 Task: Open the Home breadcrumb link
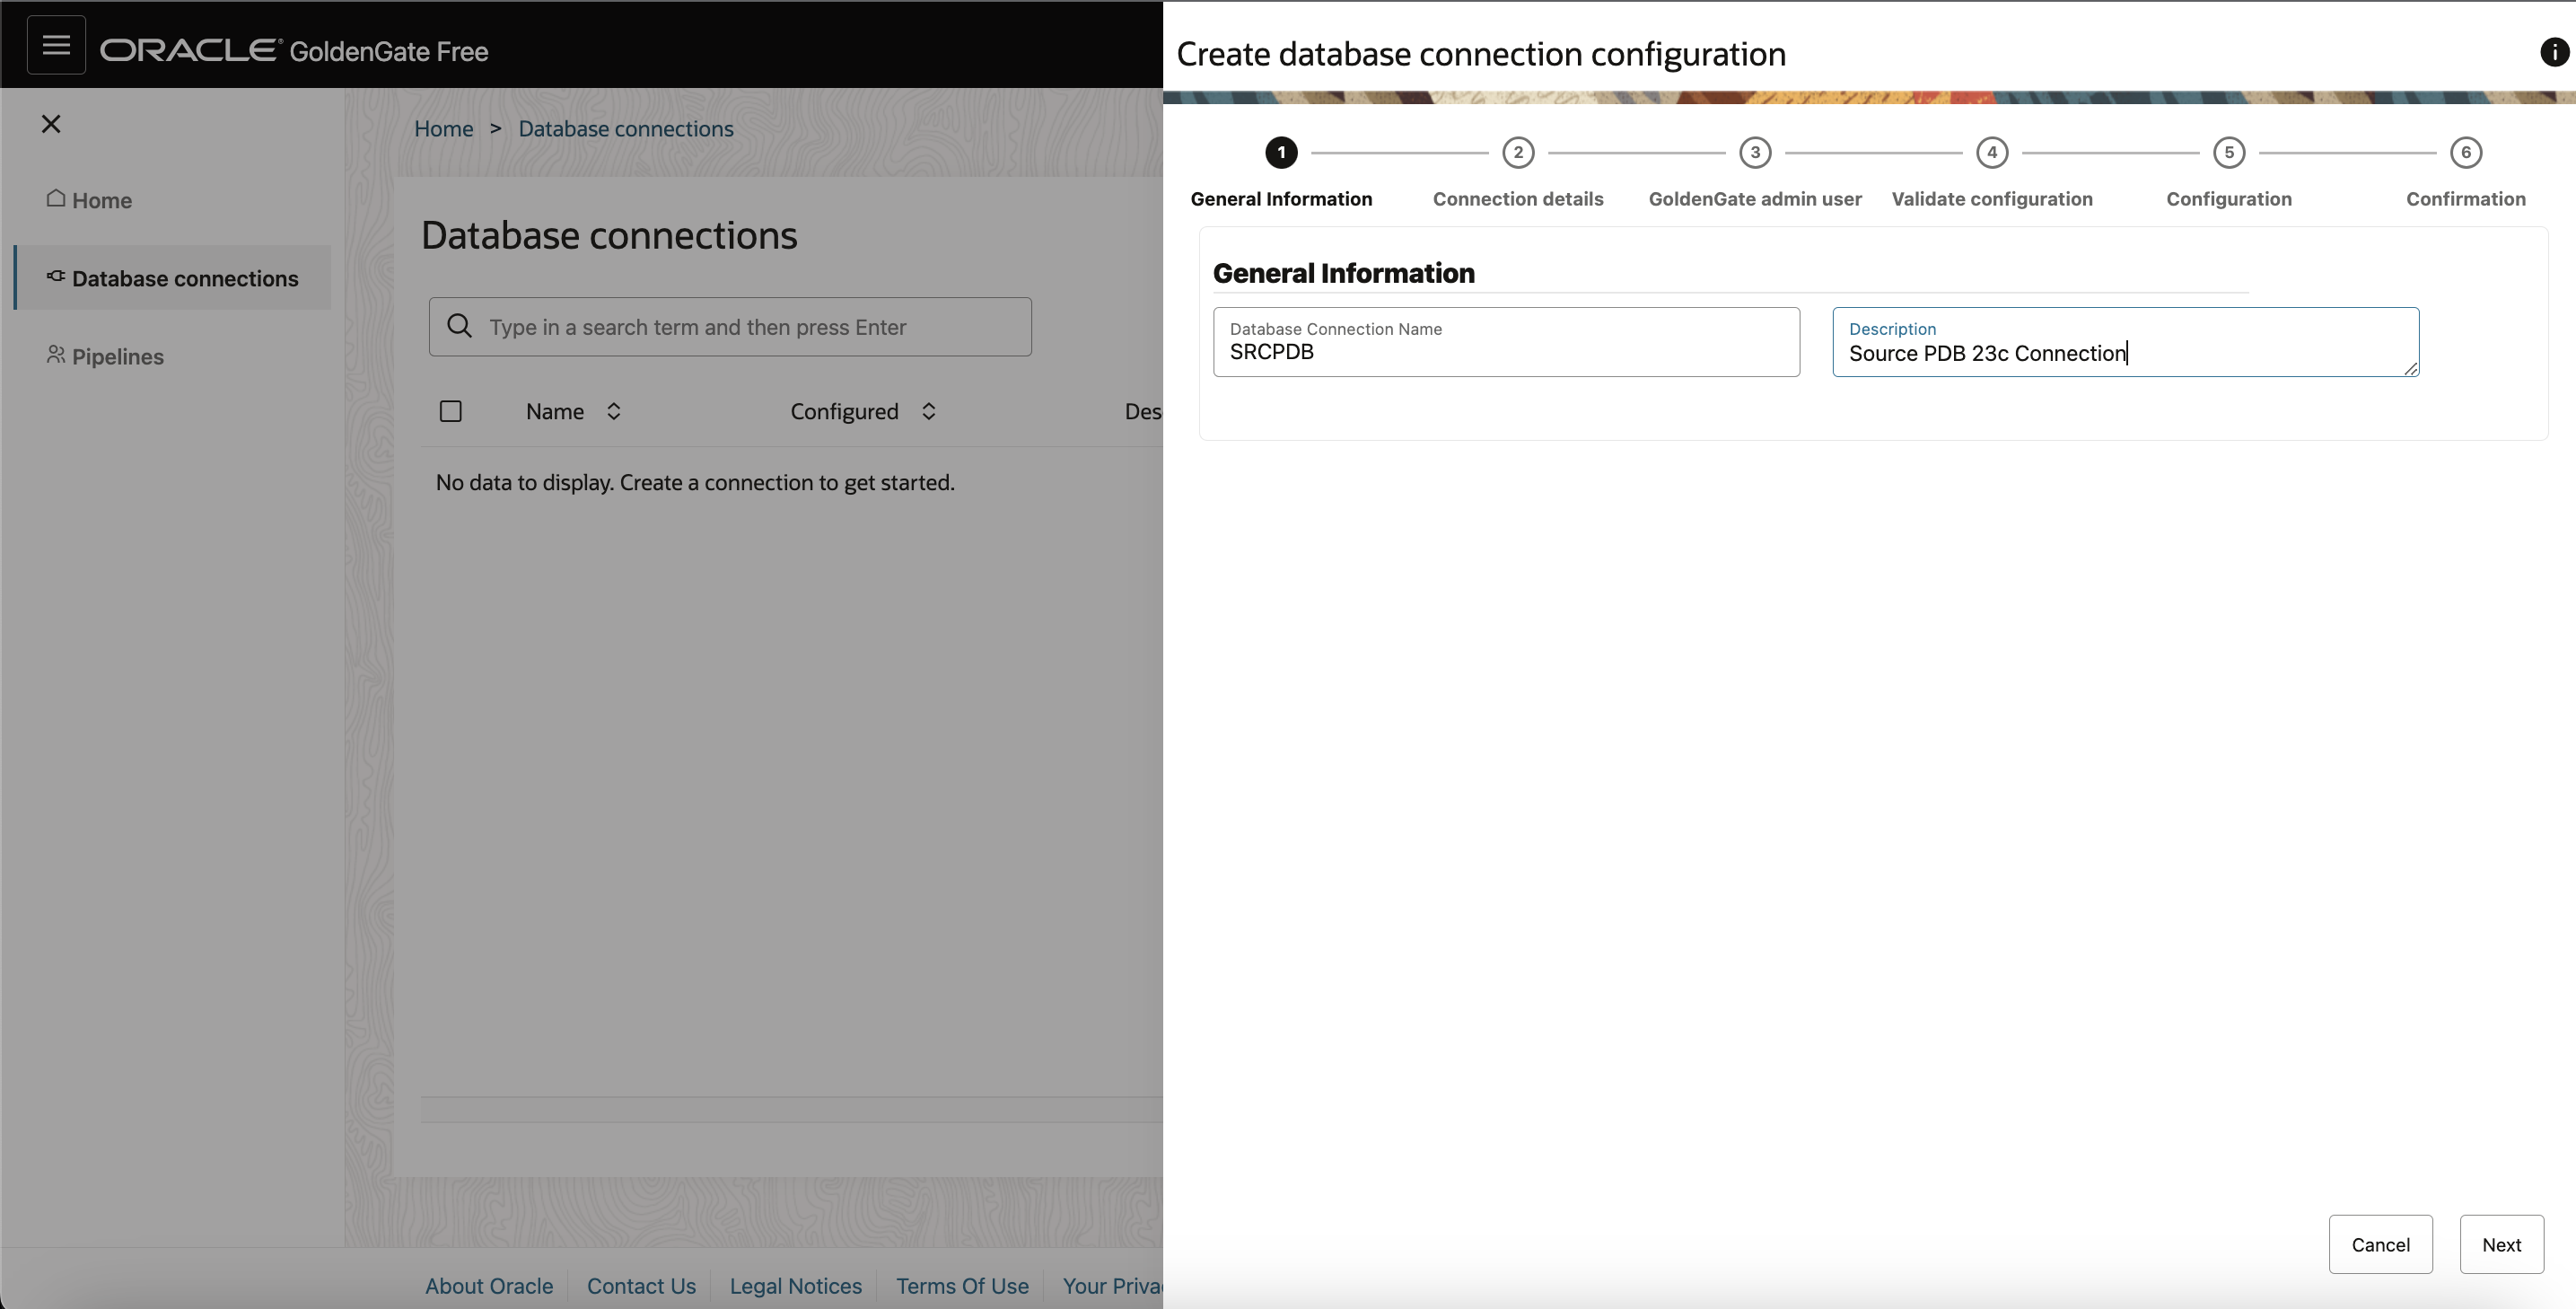pyautogui.click(x=443, y=129)
